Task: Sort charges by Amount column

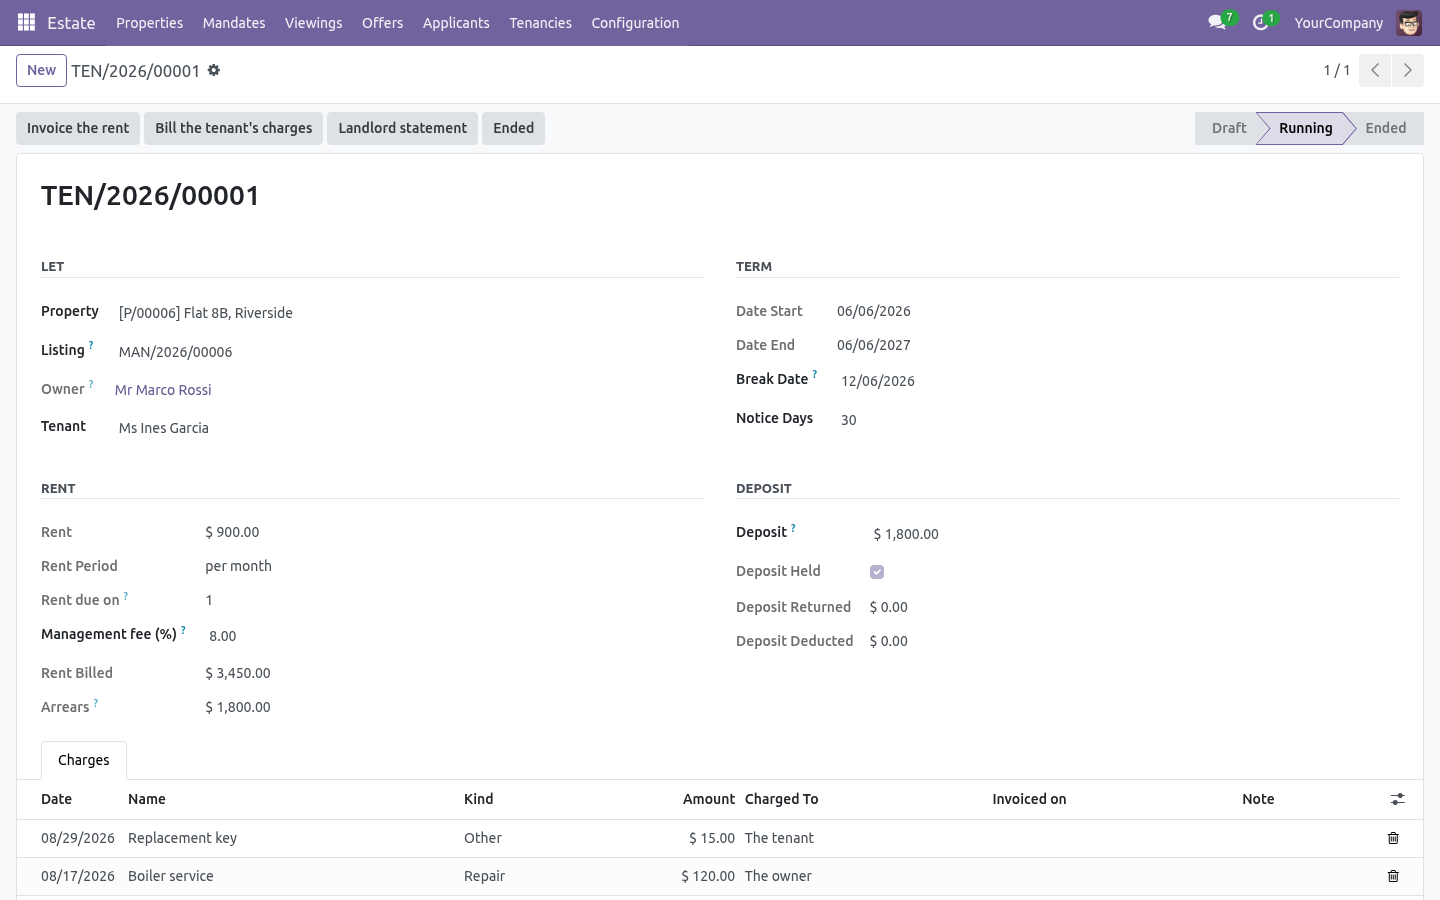Action: pos(709,799)
